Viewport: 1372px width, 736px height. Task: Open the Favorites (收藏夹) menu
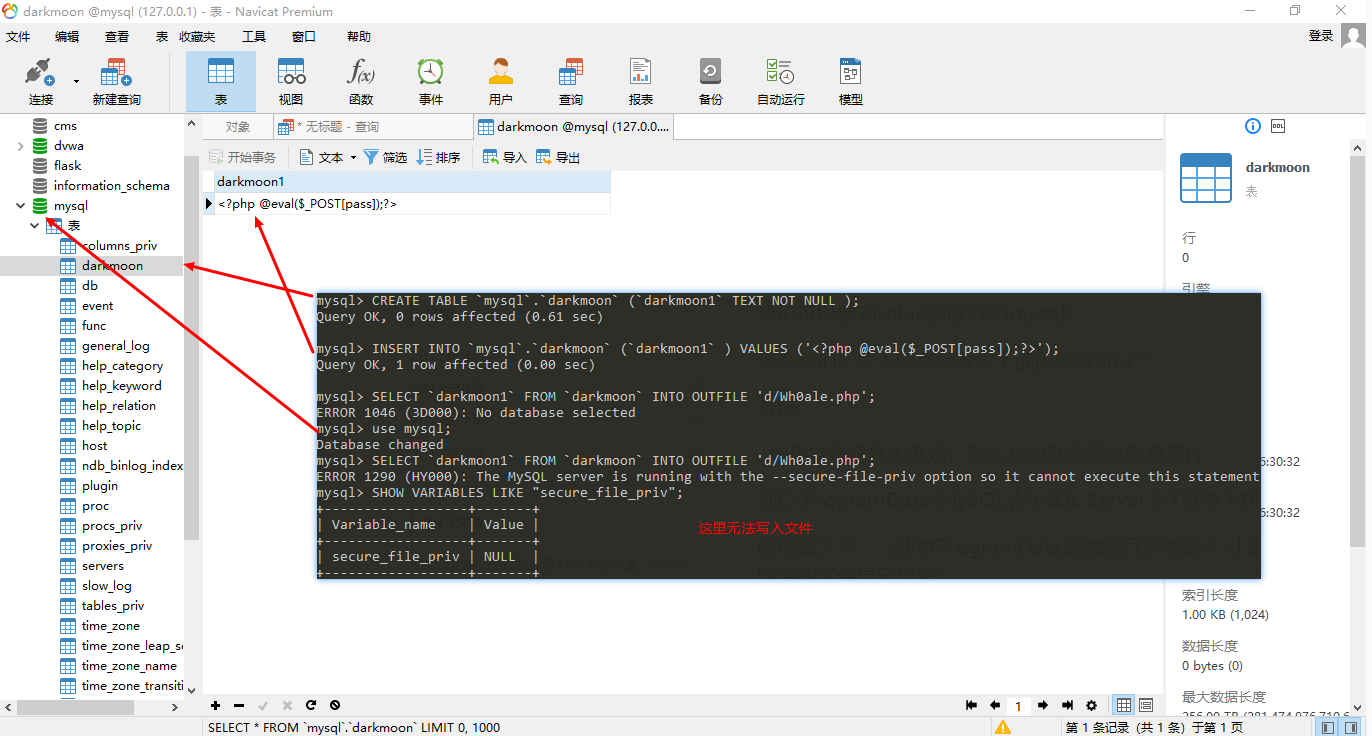click(x=197, y=36)
